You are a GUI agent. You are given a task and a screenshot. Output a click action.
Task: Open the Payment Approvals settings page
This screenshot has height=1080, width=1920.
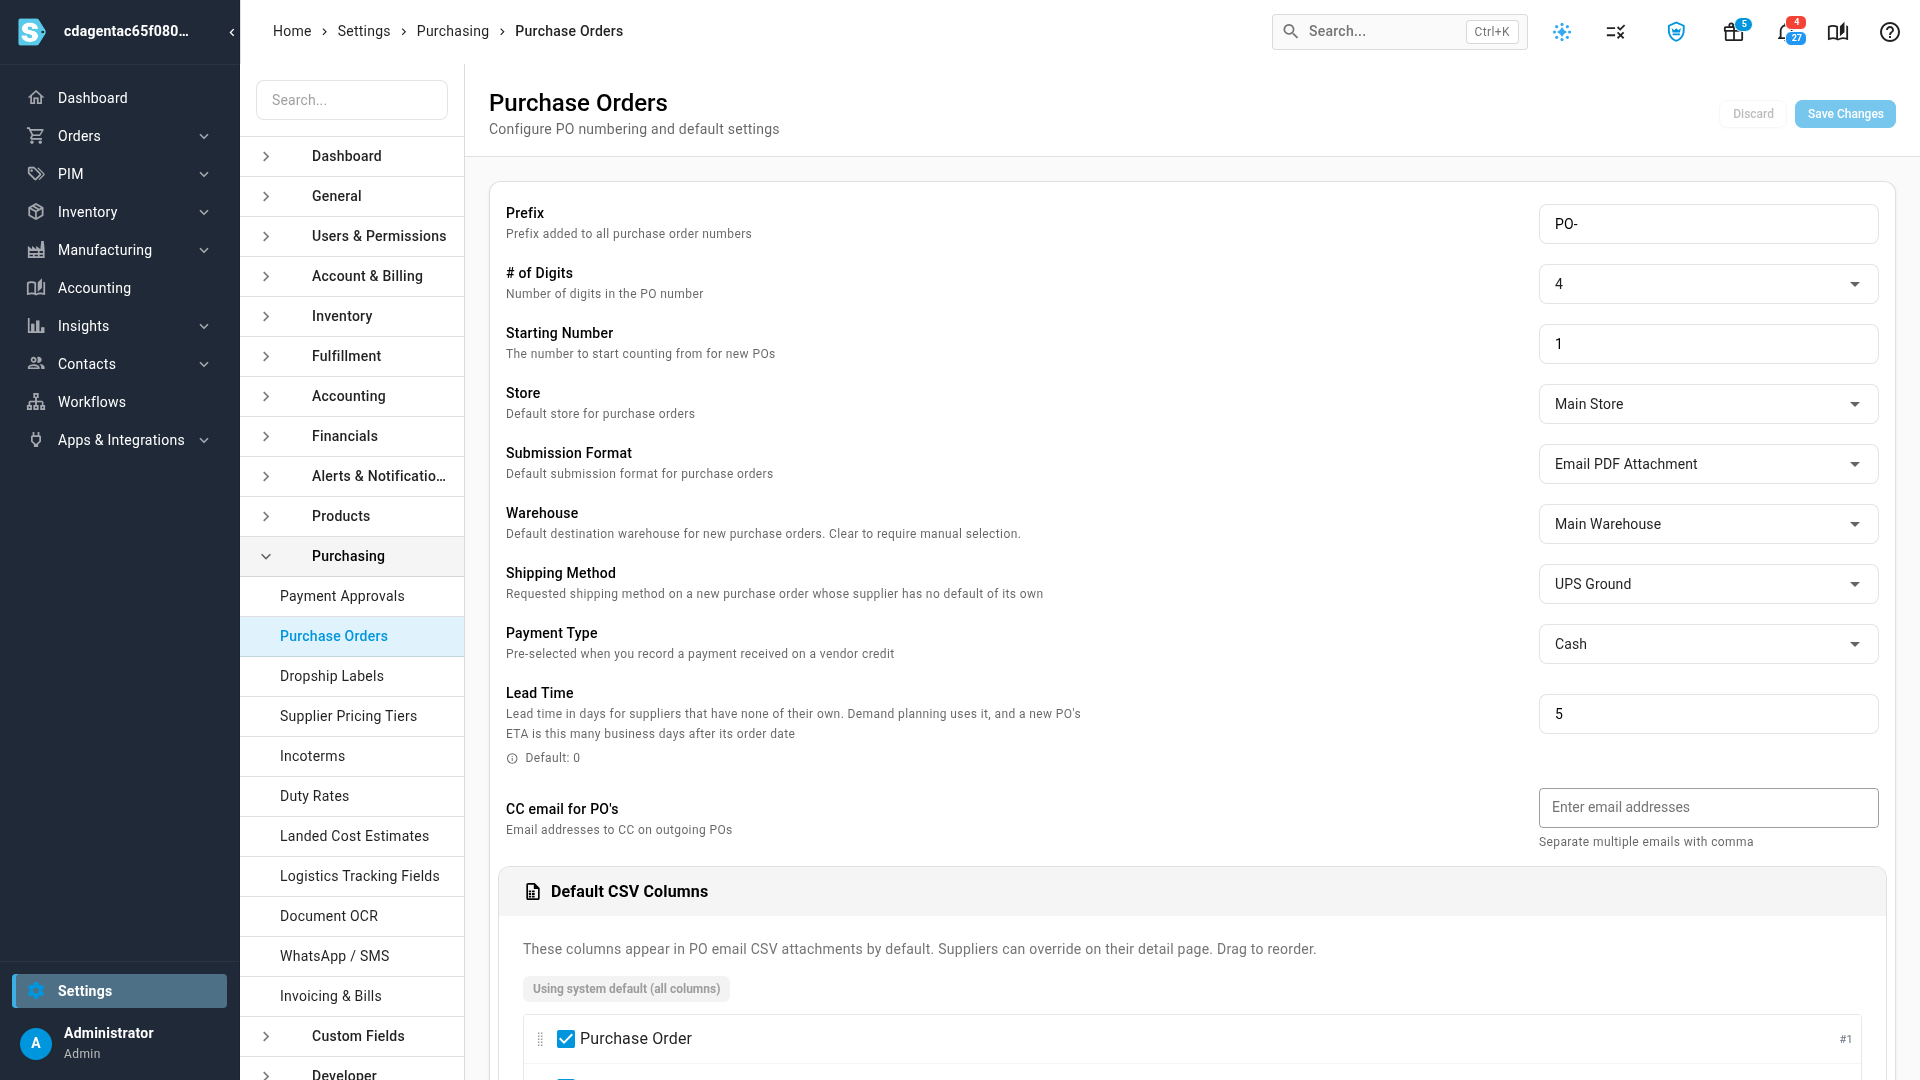(x=352, y=596)
